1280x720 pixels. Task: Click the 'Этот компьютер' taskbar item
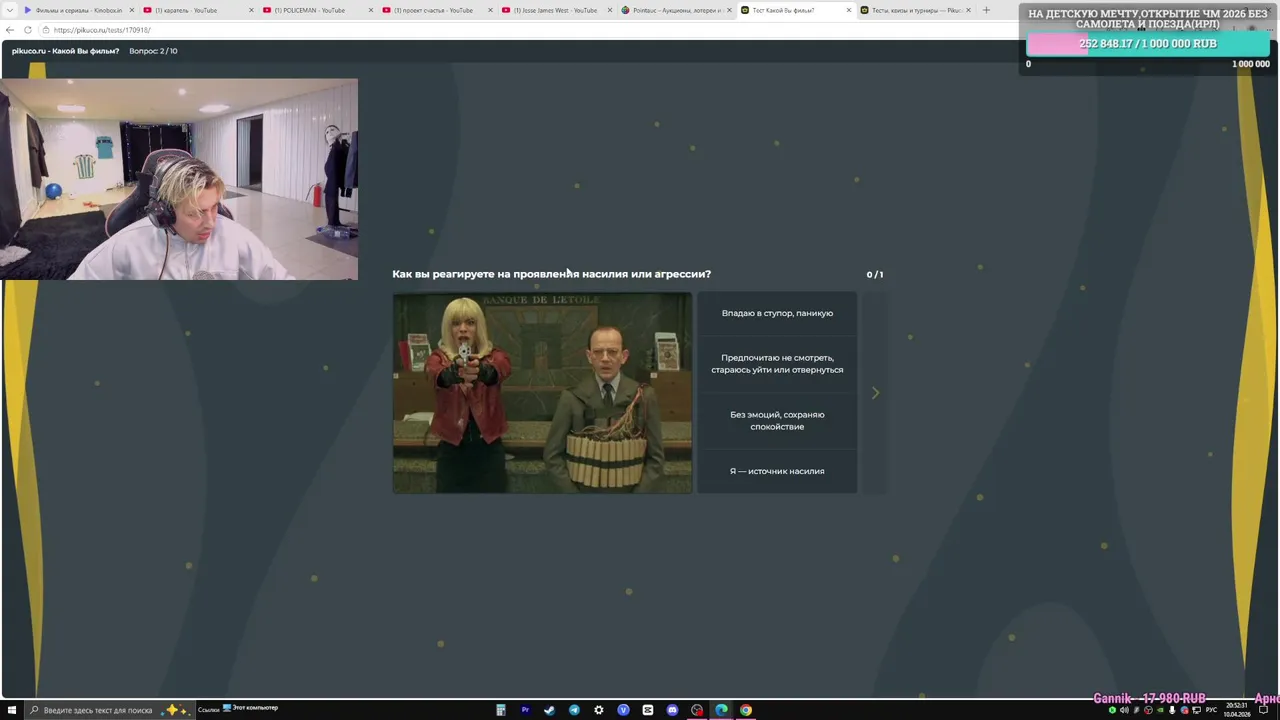[x=250, y=708]
